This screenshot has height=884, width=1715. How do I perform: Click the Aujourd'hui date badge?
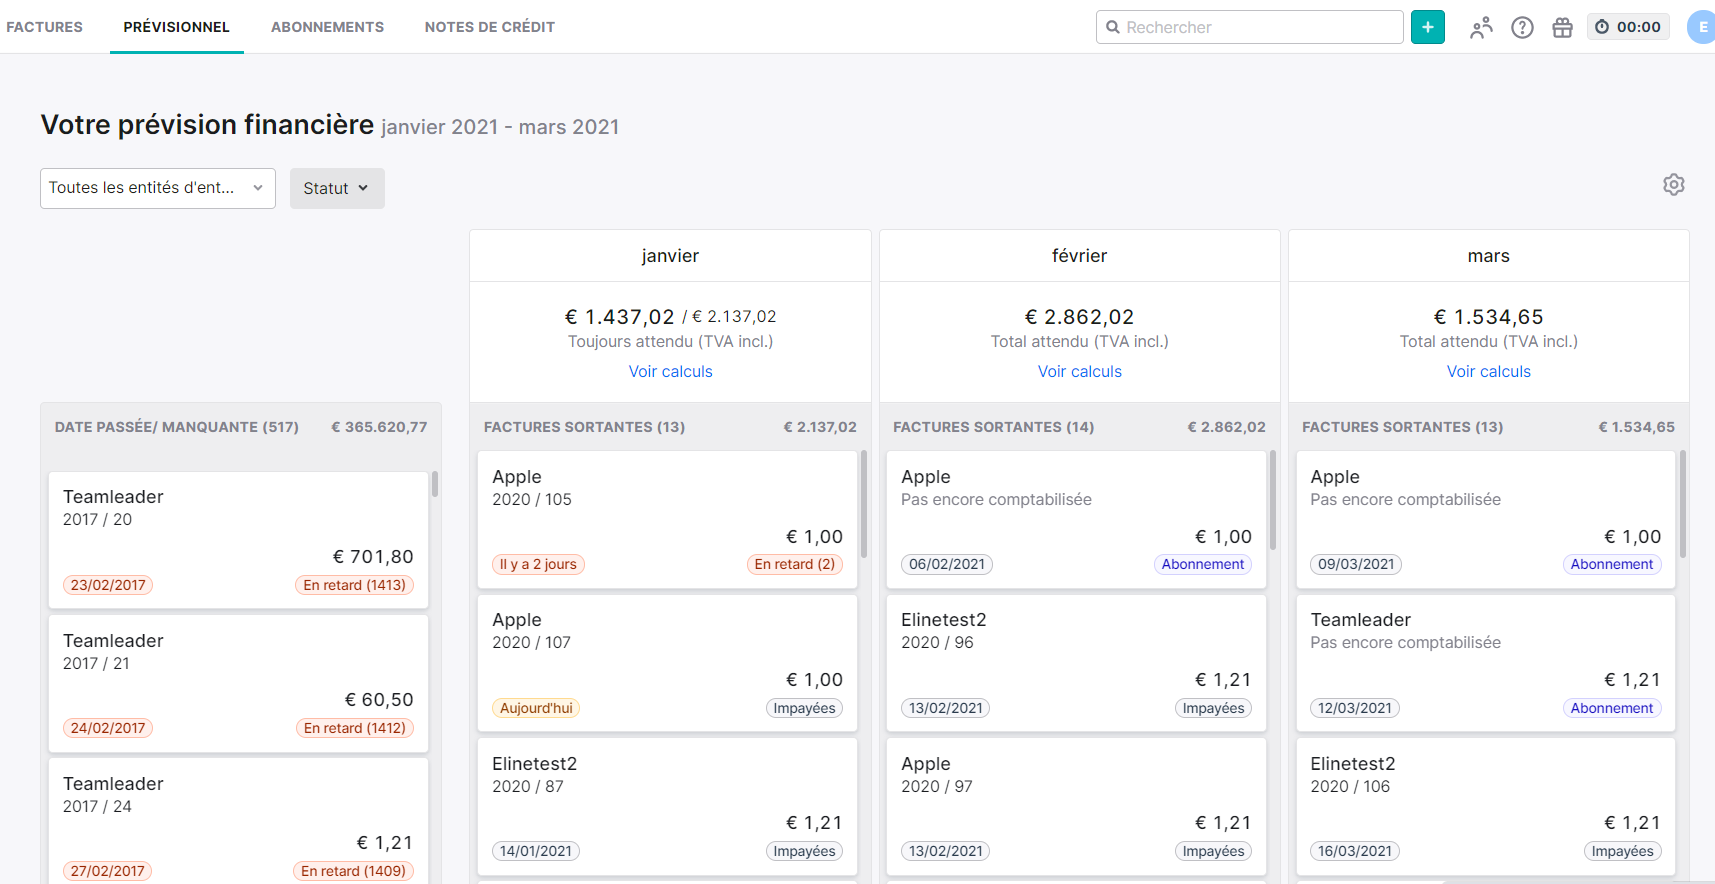536,708
